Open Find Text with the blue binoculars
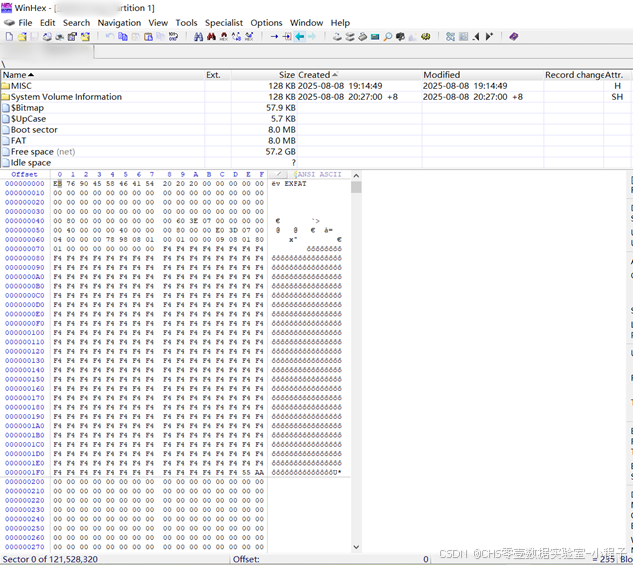Screen dimensions: 633x565 tap(198, 37)
